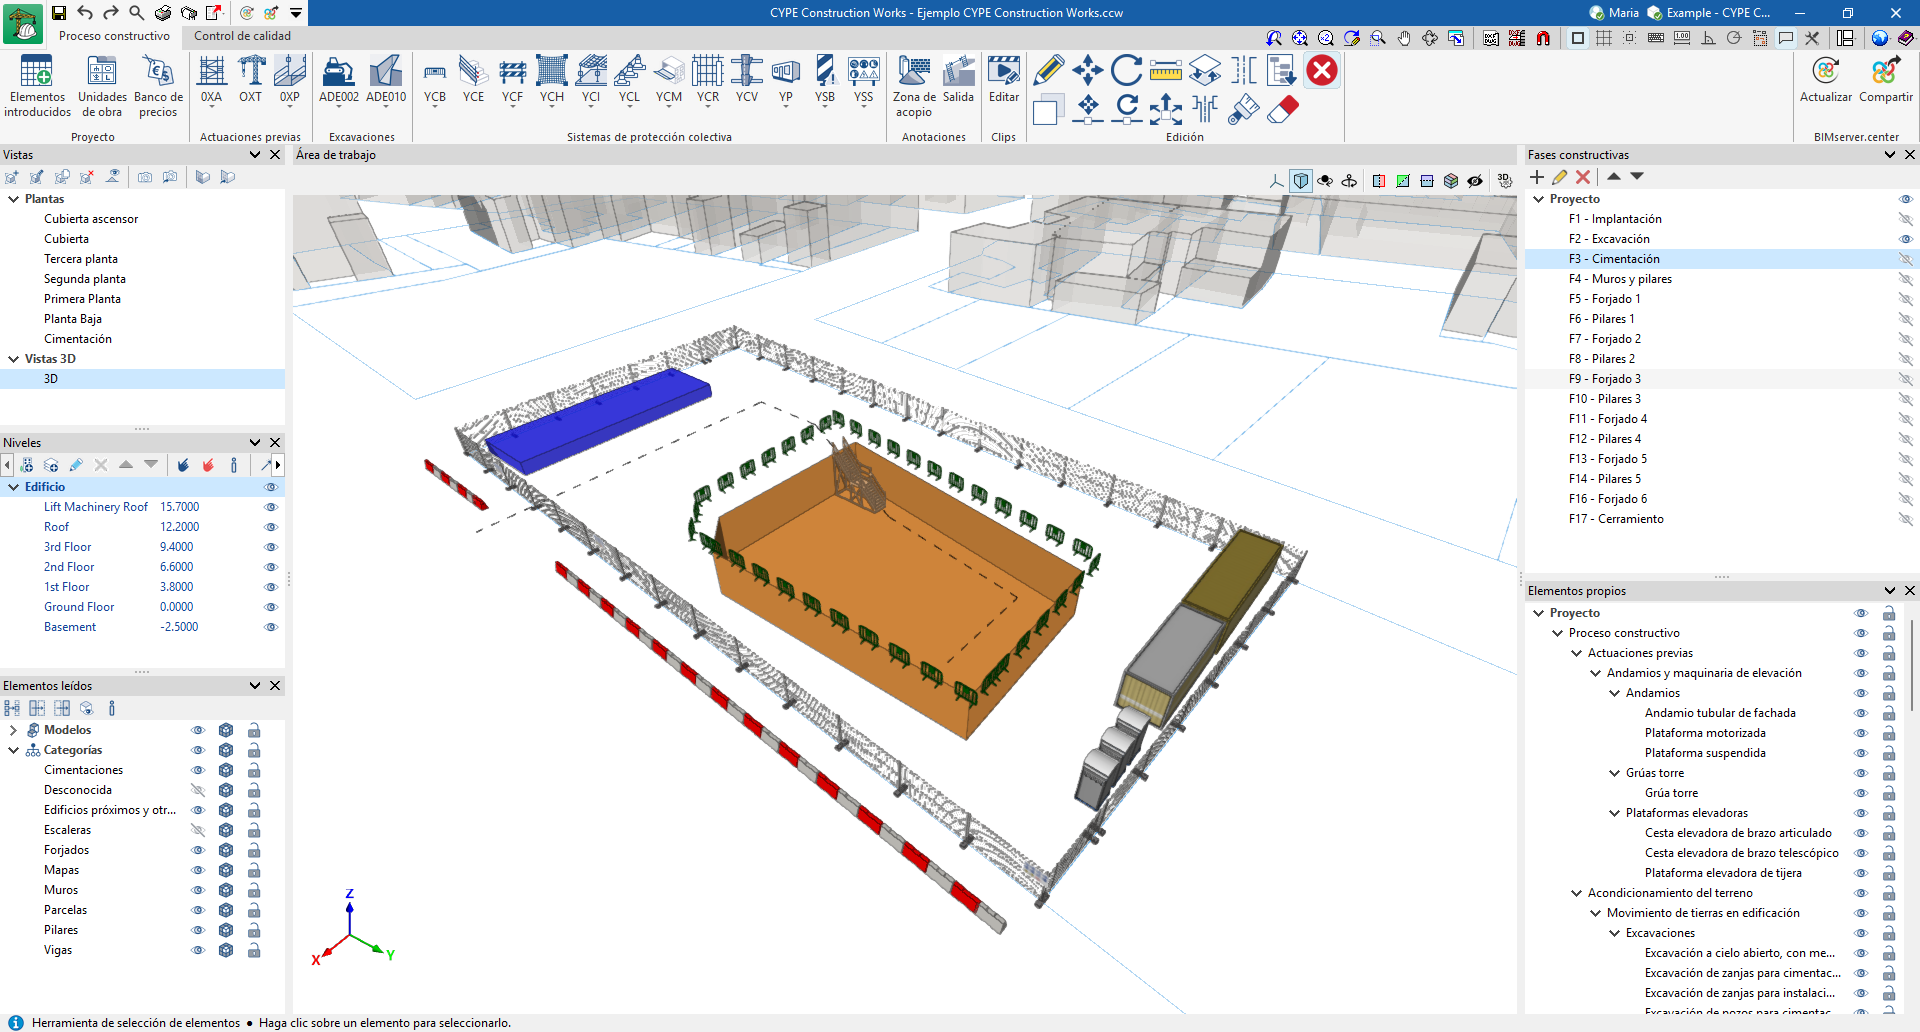Select the F1 - Implantación phase

pyautogui.click(x=1615, y=219)
